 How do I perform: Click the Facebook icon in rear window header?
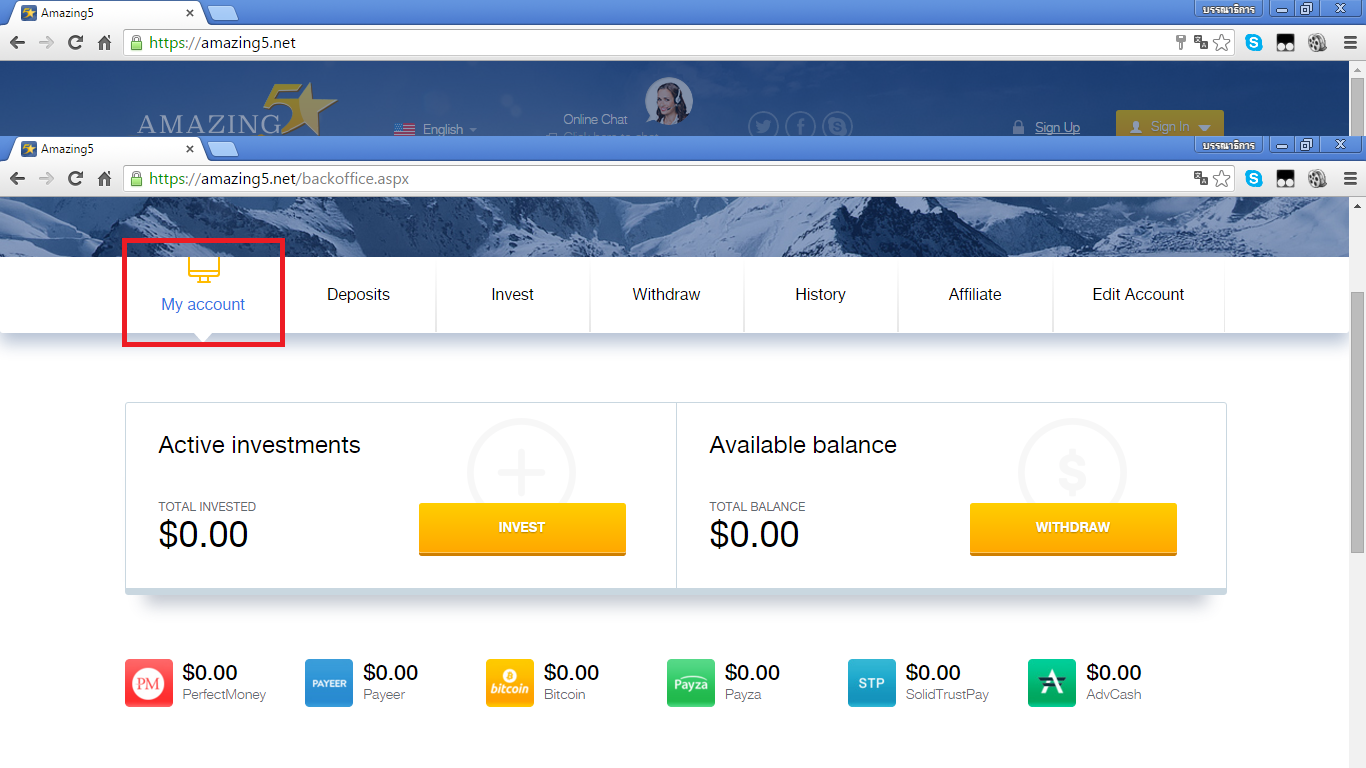click(800, 125)
